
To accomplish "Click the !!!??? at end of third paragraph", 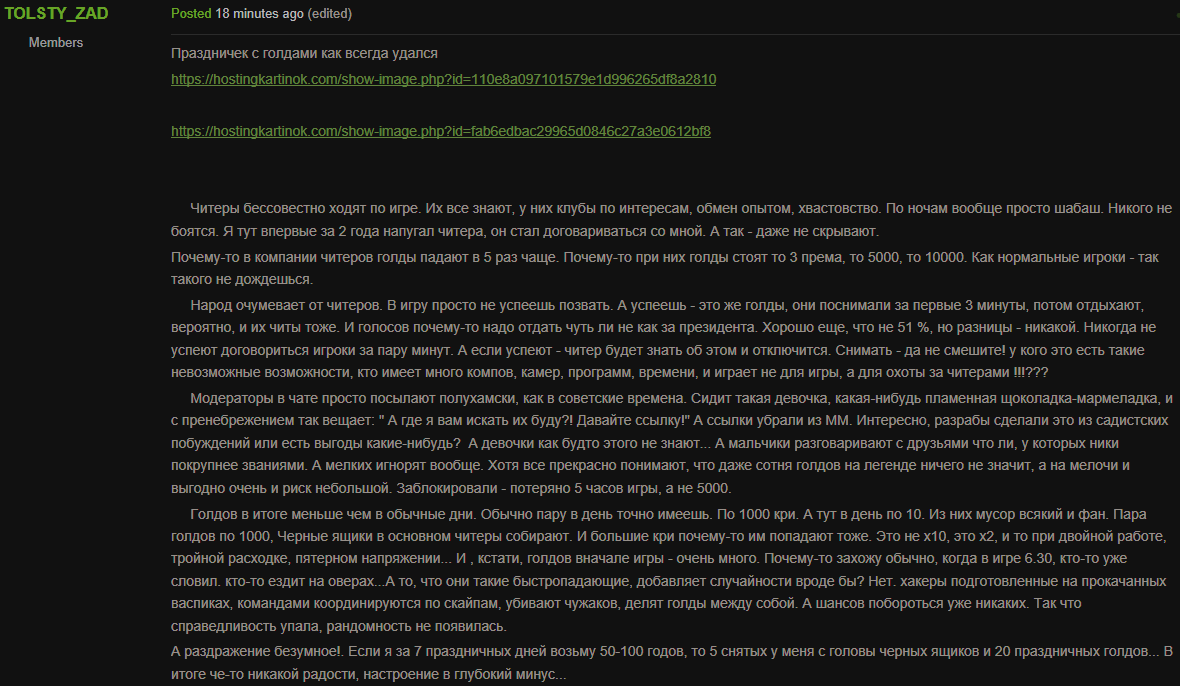I will 1030,372.
